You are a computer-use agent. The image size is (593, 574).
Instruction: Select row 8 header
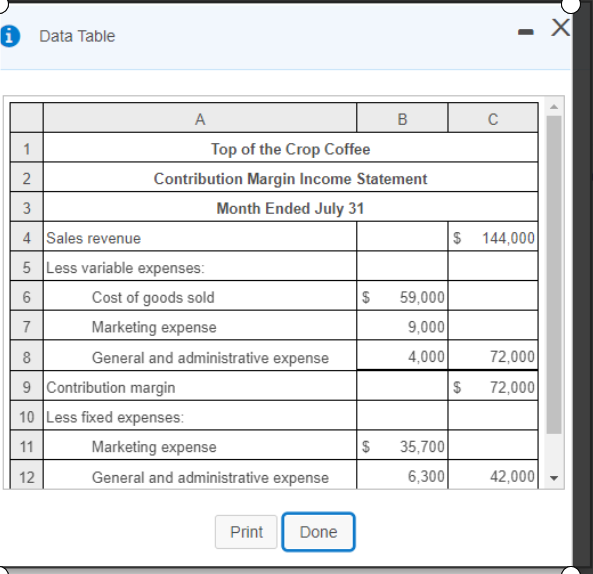click(x=26, y=356)
